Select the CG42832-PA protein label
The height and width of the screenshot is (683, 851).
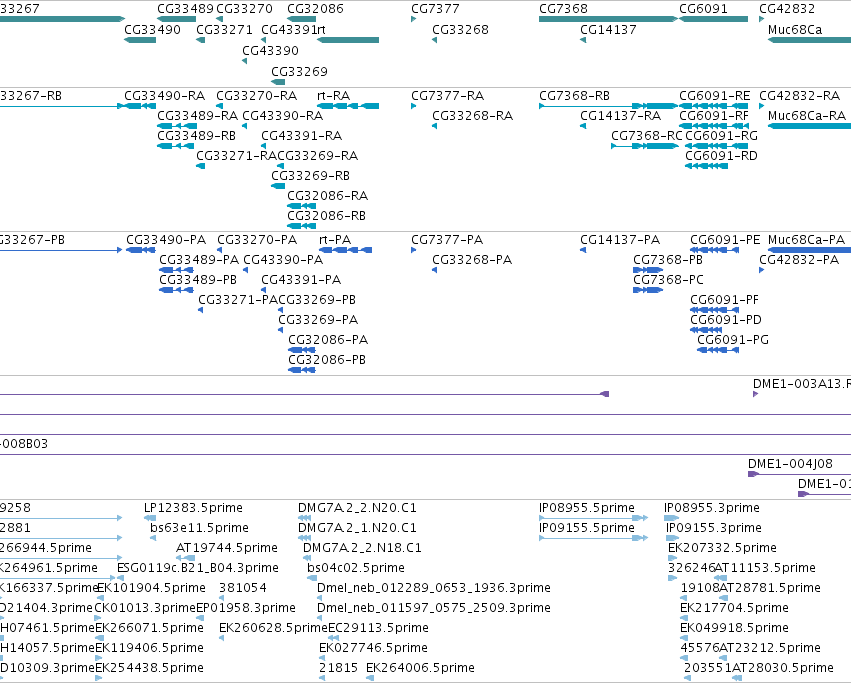(799, 260)
